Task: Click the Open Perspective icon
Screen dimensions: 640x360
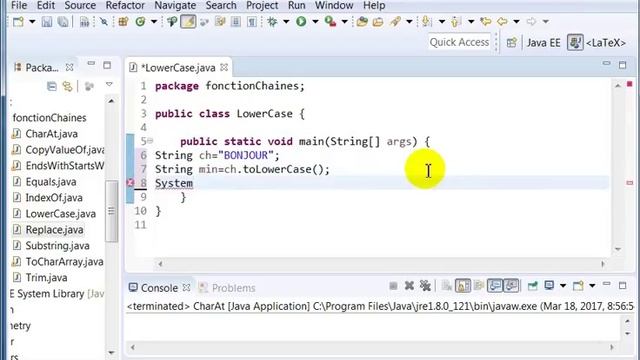Action: [x=511, y=42]
